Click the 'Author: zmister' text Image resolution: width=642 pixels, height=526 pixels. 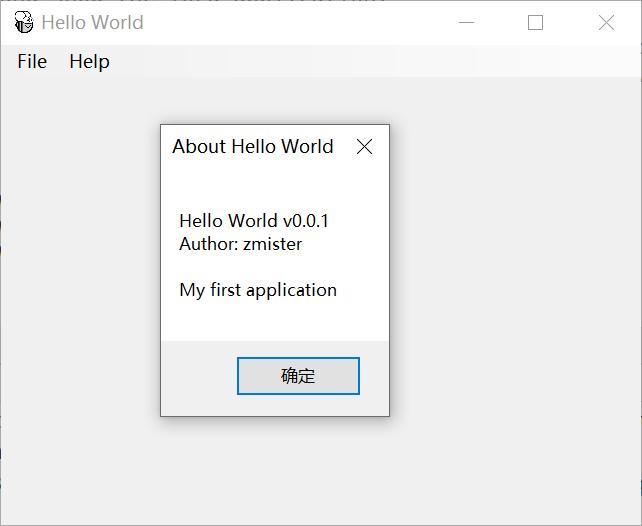coord(240,244)
